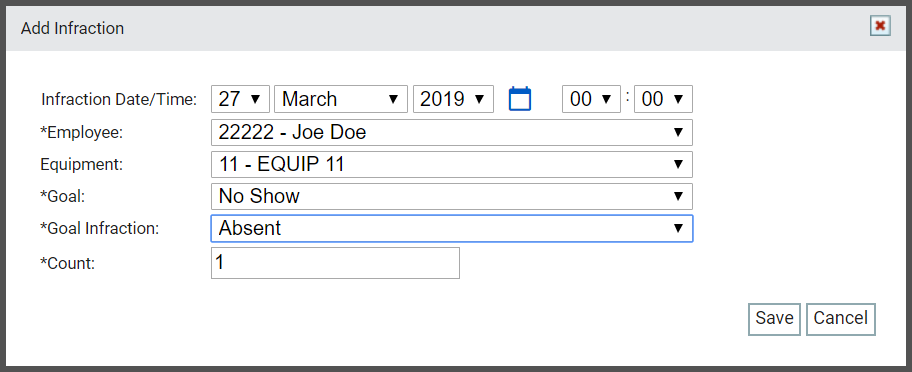The image size is (912, 372).
Task: Open the minutes dropdown after the colon
Action: [663, 99]
